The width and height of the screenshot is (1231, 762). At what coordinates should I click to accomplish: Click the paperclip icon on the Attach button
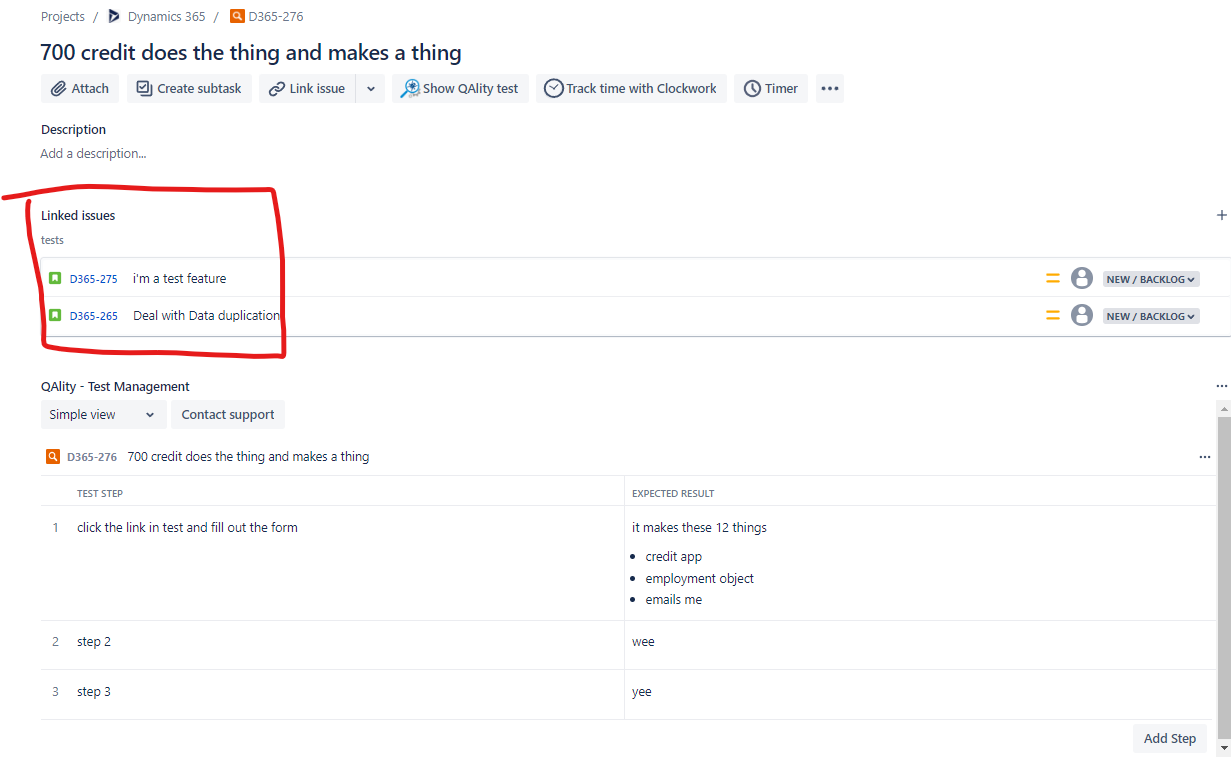pyautogui.click(x=59, y=88)
